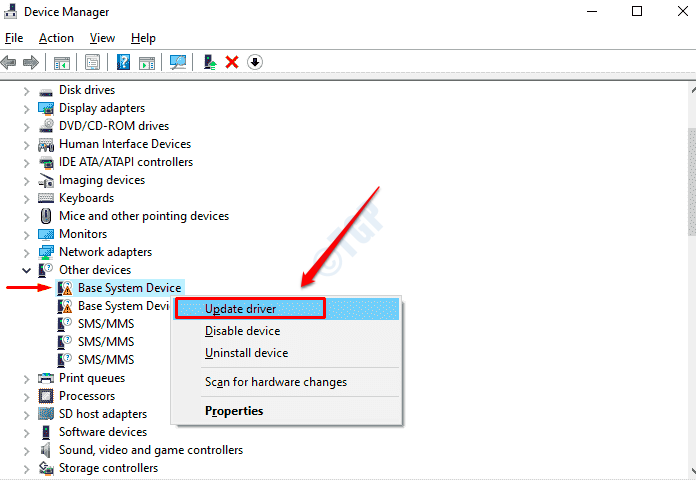Click the Disable device down-arrow toolbar icon
Viewport: 696px width, 481px height.
click(x=255, y=62)
